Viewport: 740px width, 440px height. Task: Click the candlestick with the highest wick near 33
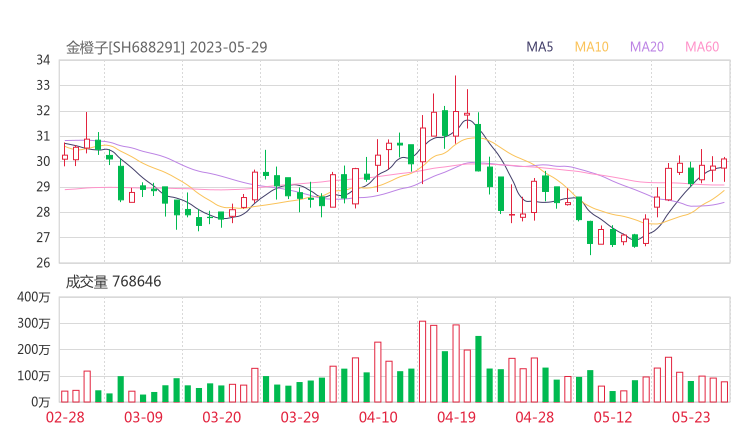tap(456, 110)
